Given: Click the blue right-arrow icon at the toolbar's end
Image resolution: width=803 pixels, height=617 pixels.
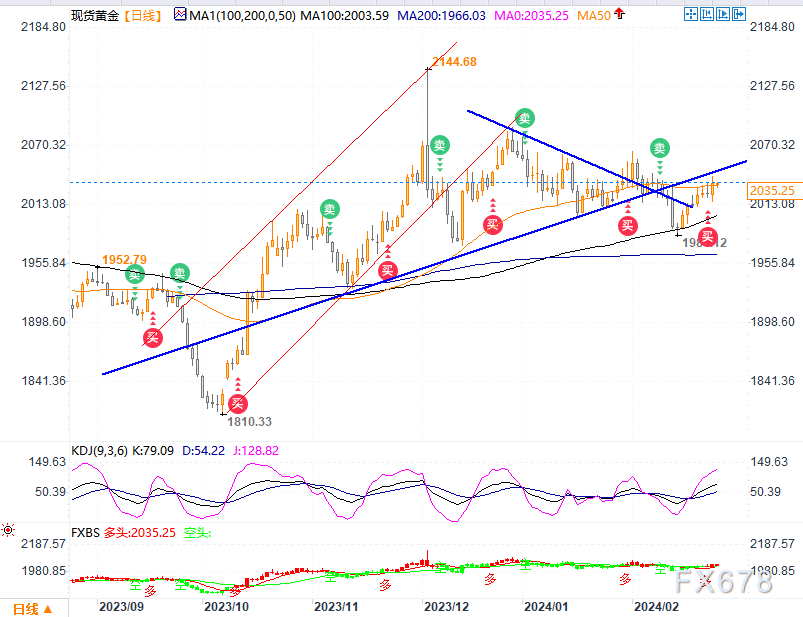Looking at the screenshot, I should (738, 14).
